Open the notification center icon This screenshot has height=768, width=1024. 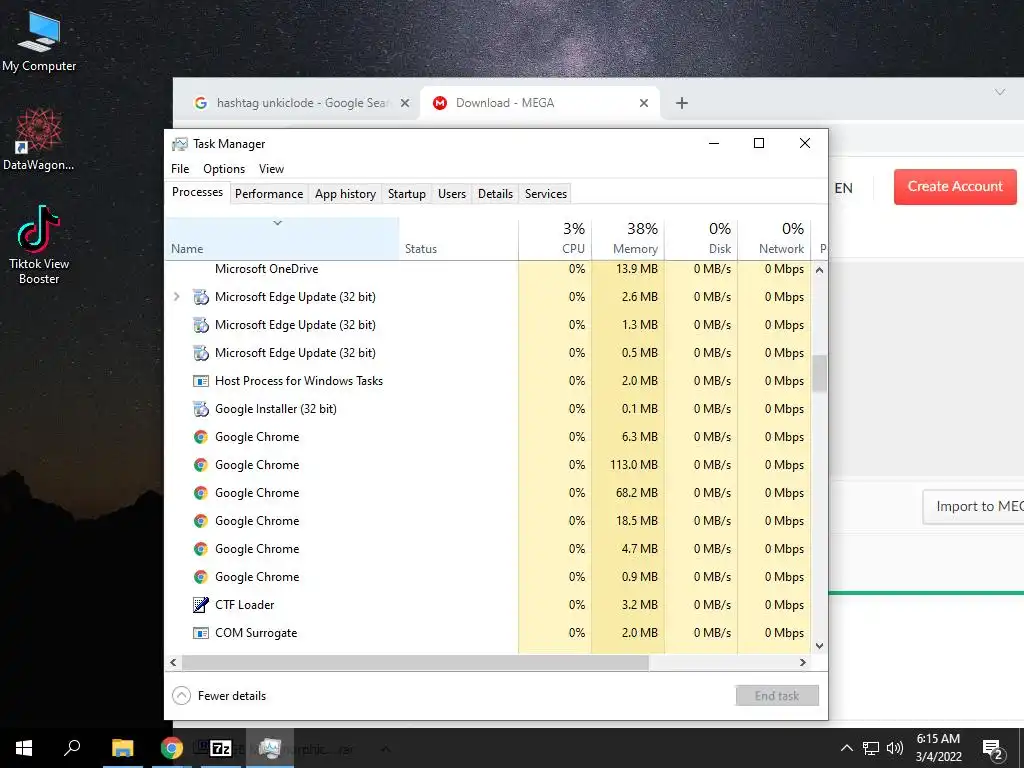tap(992, 749)
